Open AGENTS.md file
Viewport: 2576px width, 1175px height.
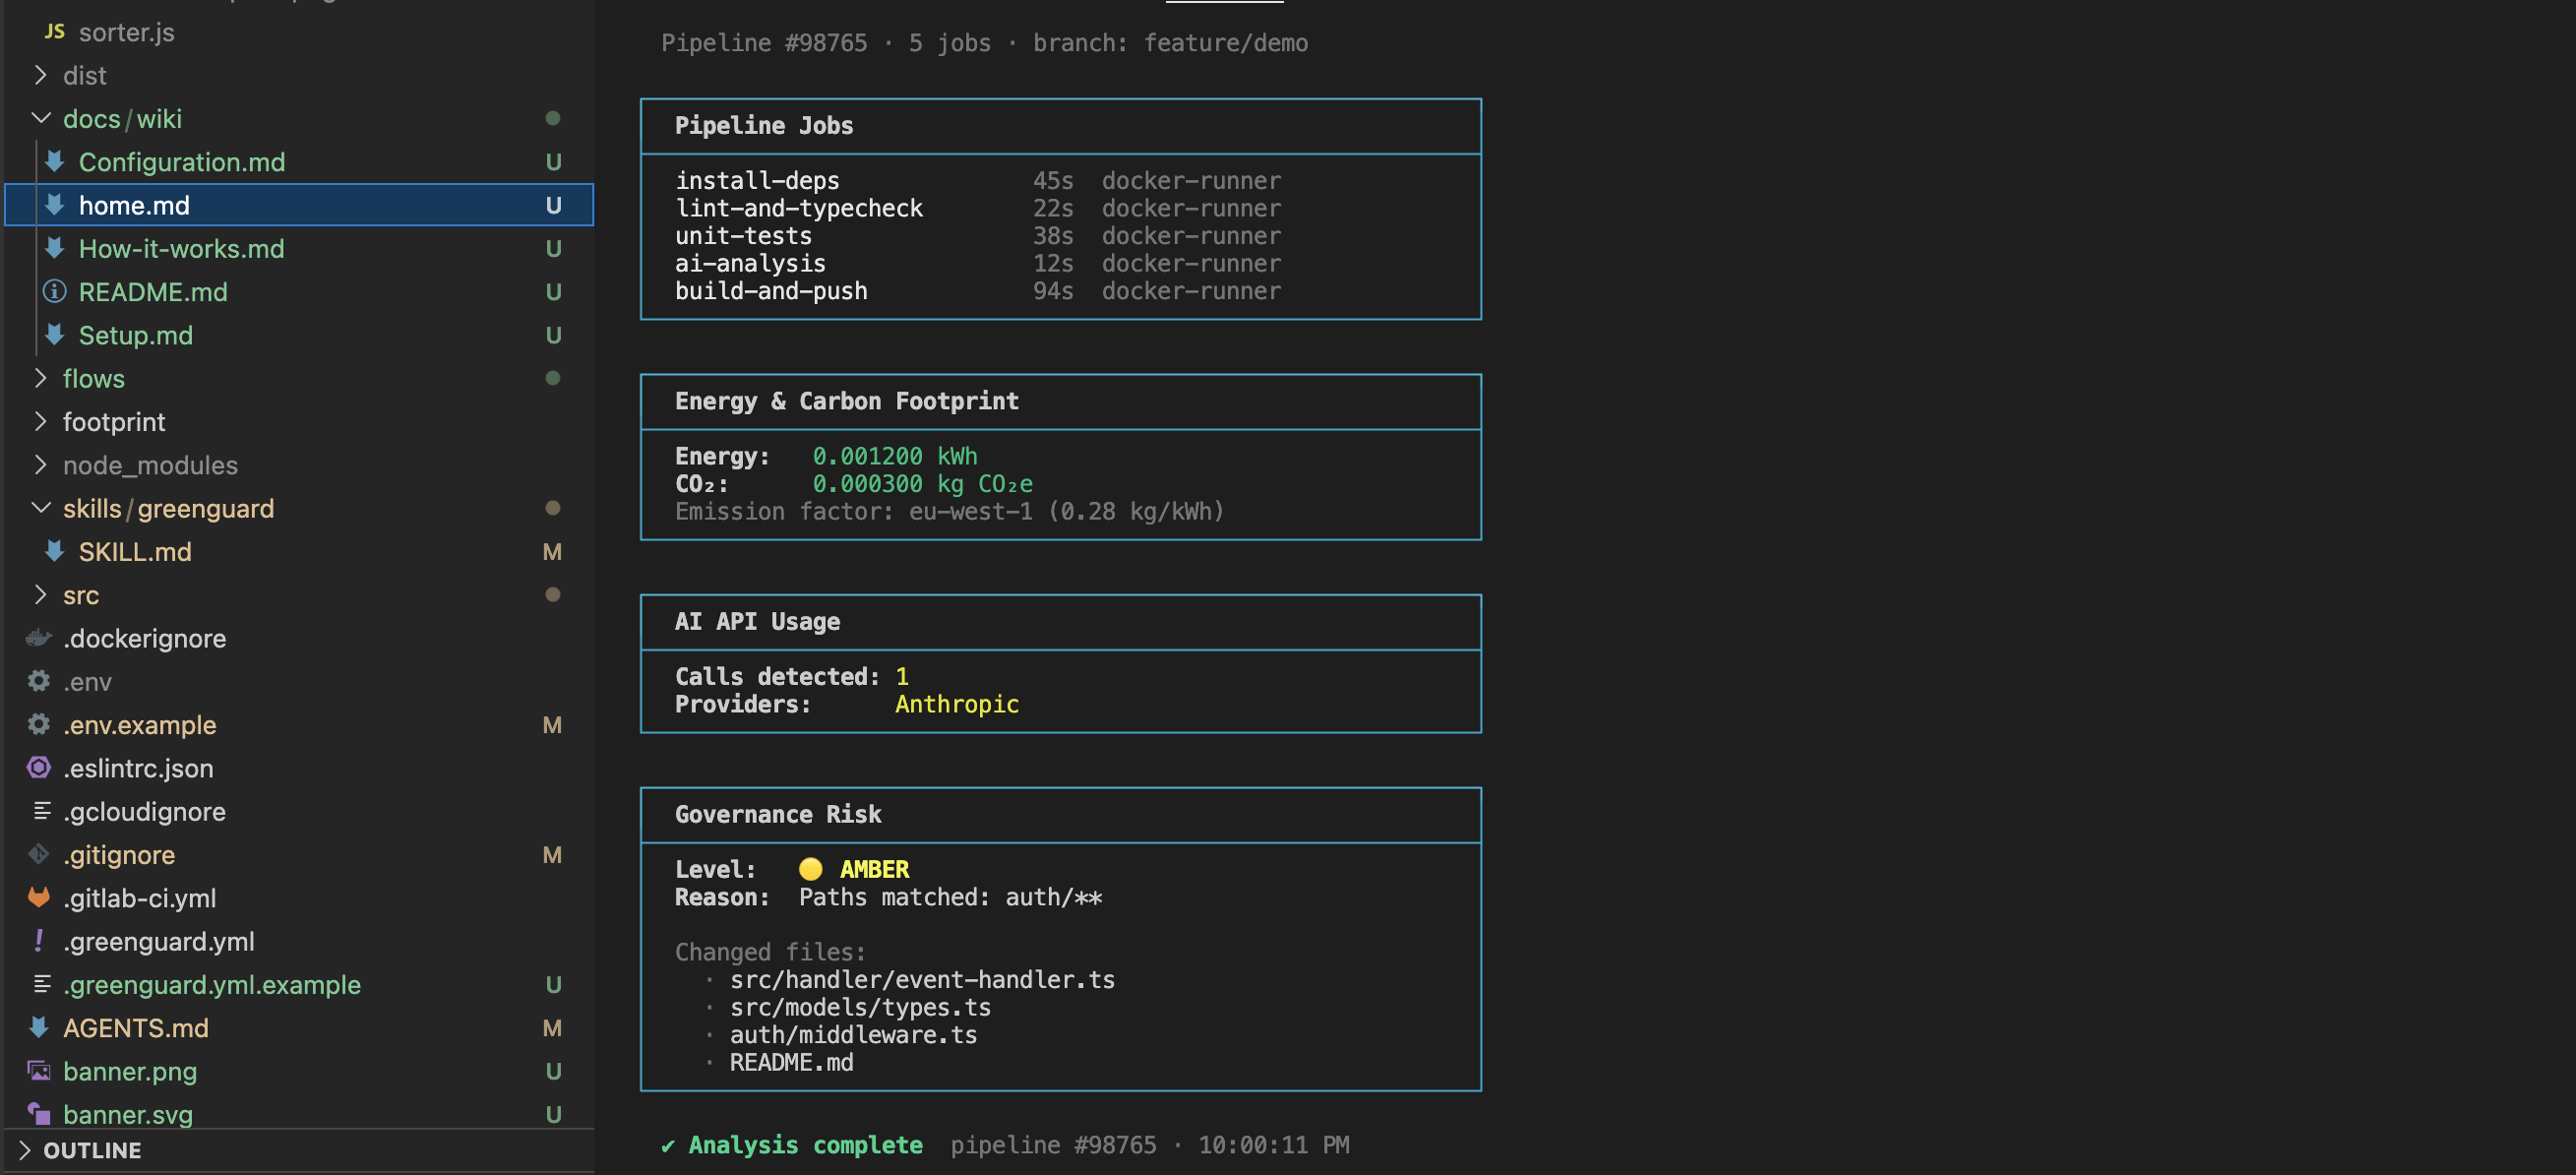(135, 1027)
